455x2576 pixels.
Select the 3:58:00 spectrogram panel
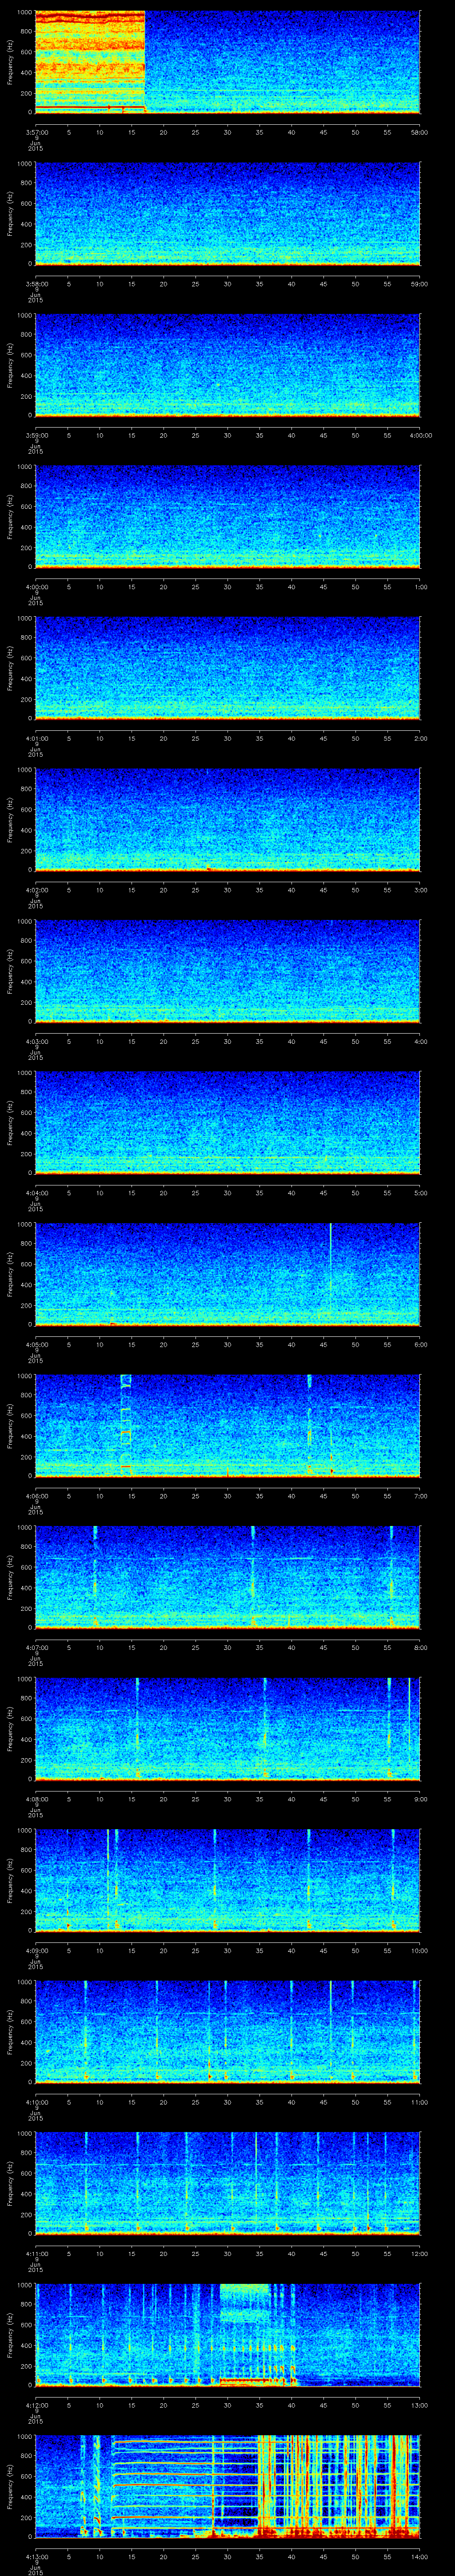227,213
